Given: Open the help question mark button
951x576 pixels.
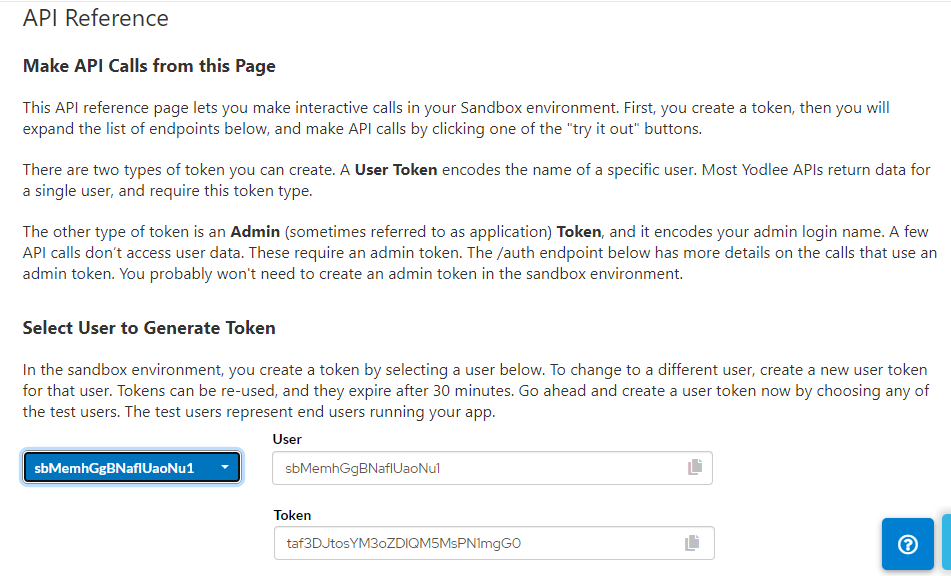Looking at the screenshot, I should pos(907,544).
